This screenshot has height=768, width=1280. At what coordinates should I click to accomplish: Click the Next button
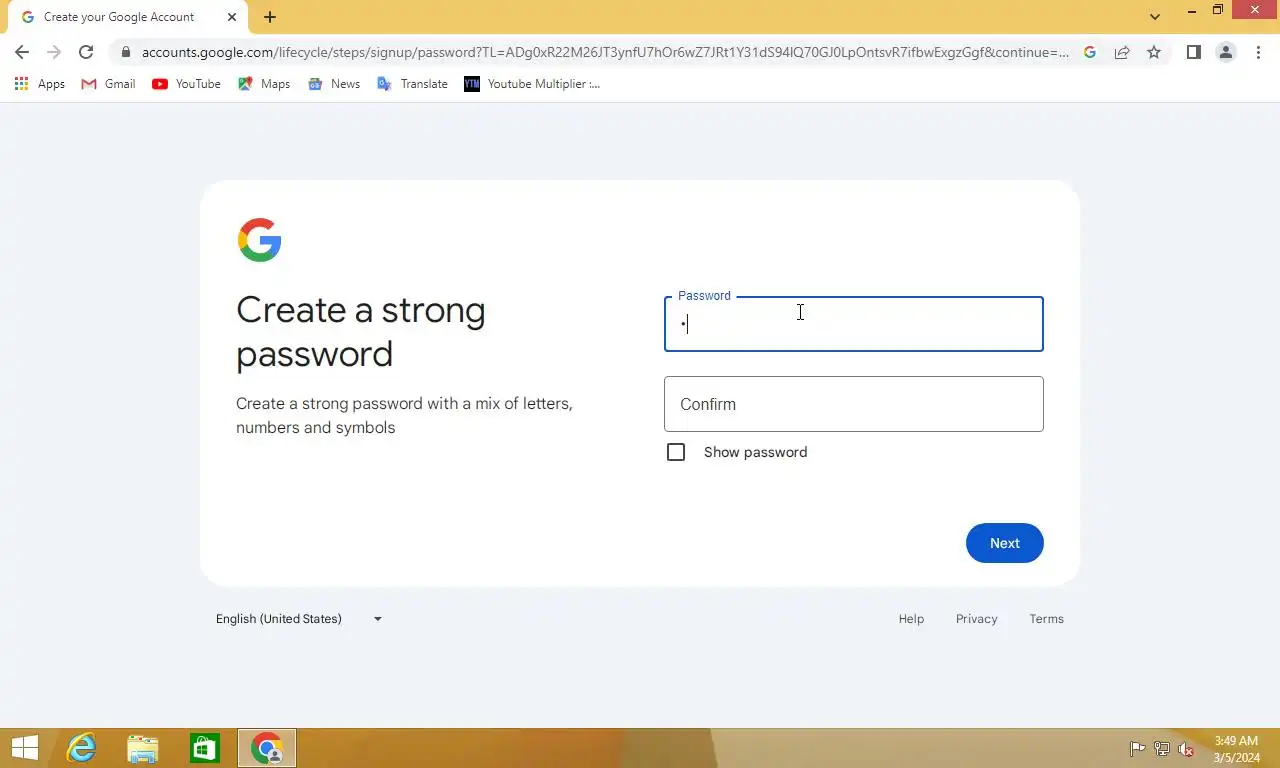pyautogui.click(x=1005, y=543)
